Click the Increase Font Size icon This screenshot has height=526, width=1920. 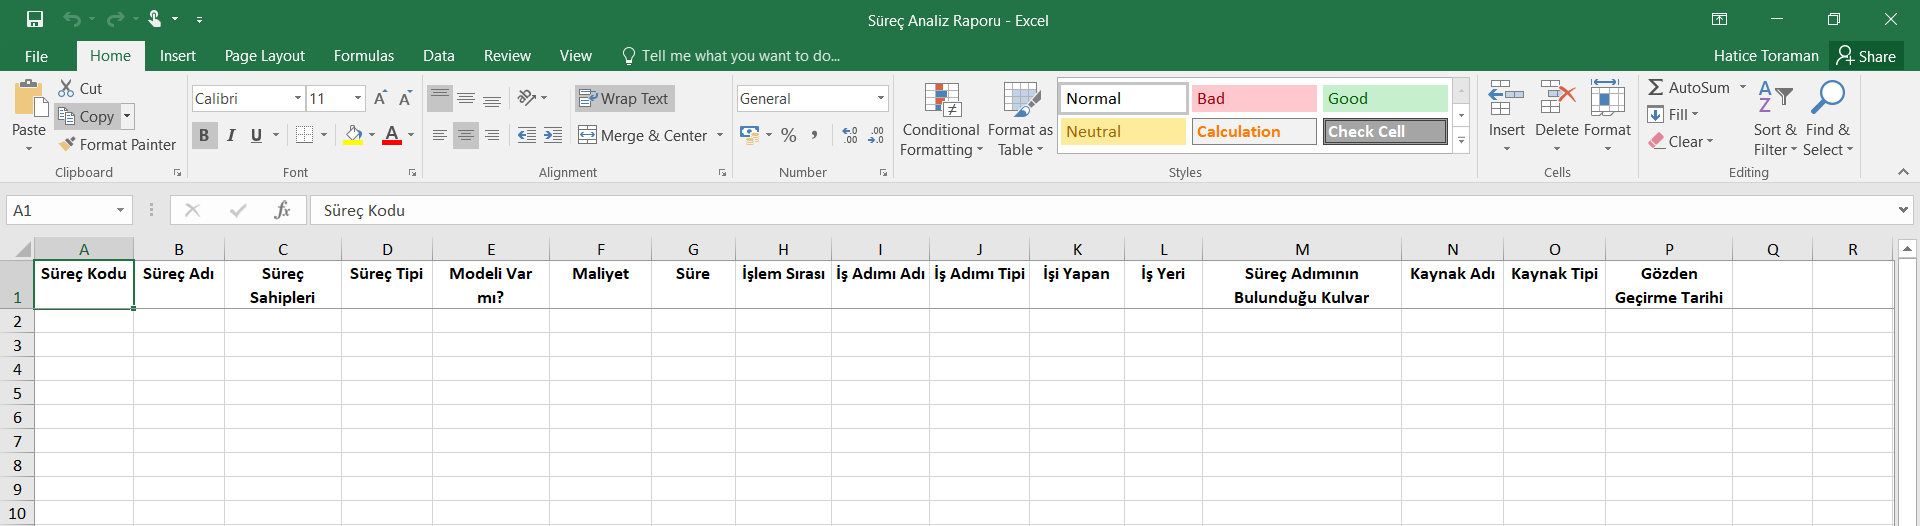[380, 98]
